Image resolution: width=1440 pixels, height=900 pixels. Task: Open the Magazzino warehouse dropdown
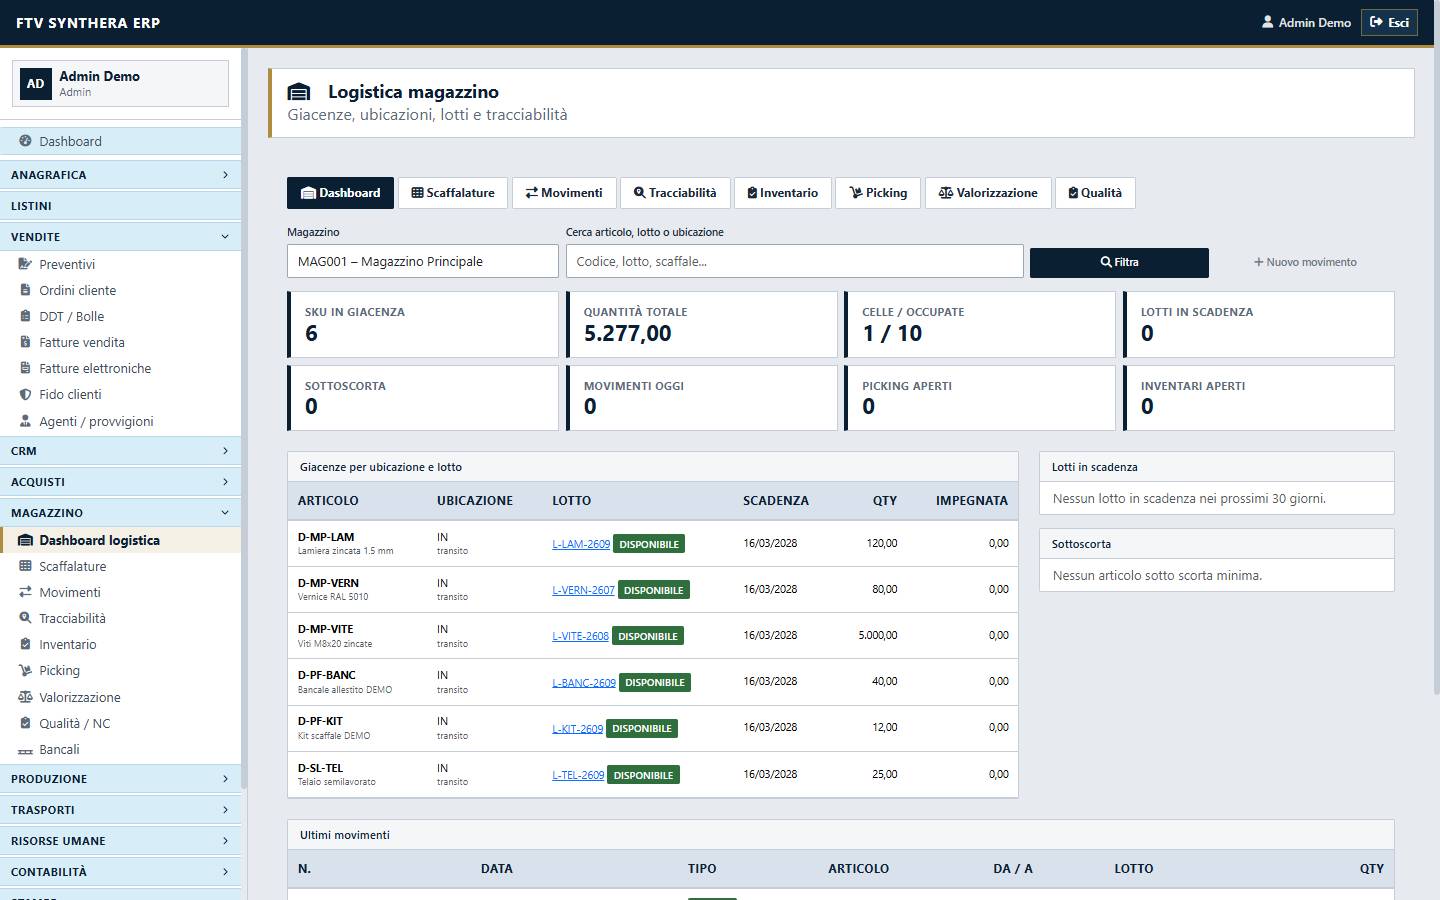[x=422, y=261]
